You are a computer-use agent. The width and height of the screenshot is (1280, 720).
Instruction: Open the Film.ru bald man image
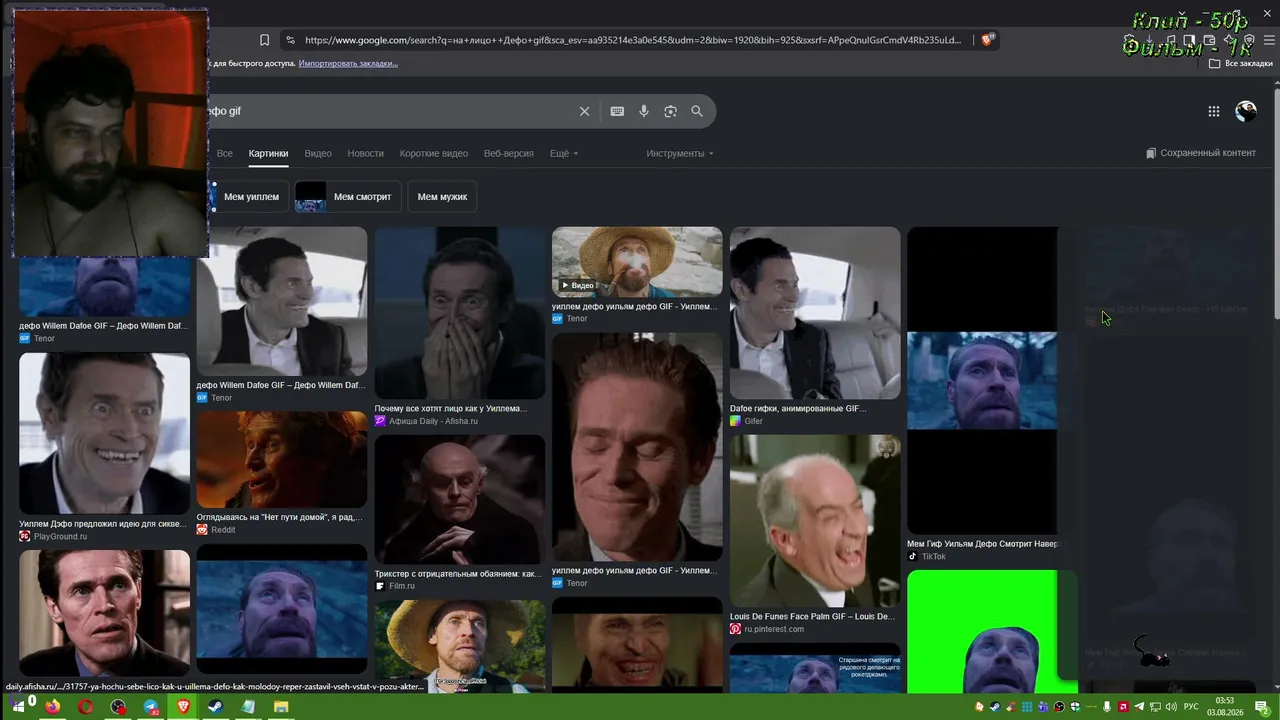pyautogui.click(x=460, y=500)
